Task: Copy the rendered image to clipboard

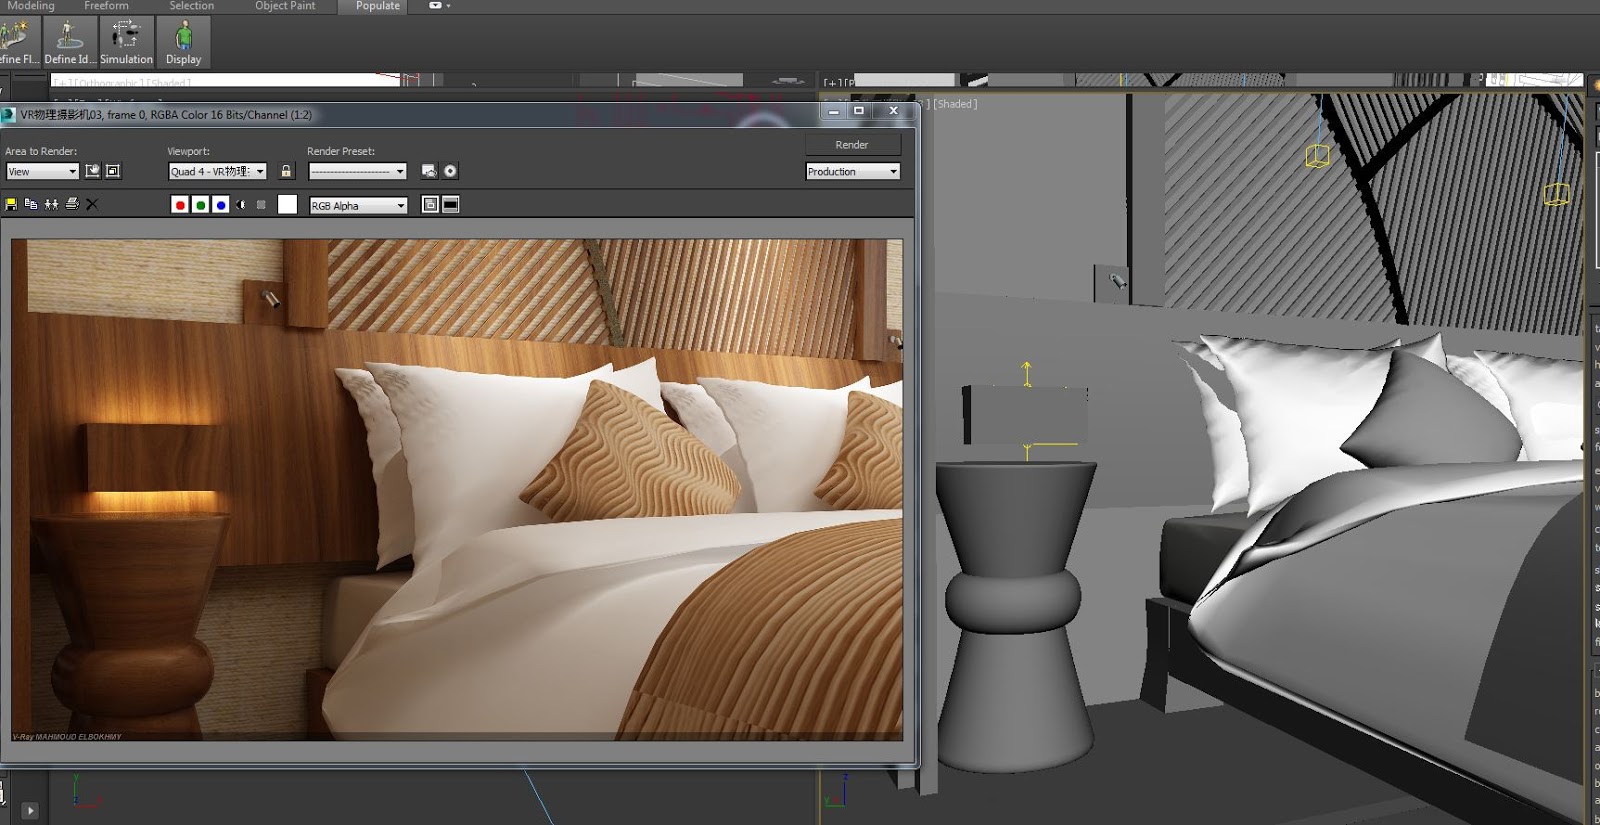Action: click(x=31, y=204)
